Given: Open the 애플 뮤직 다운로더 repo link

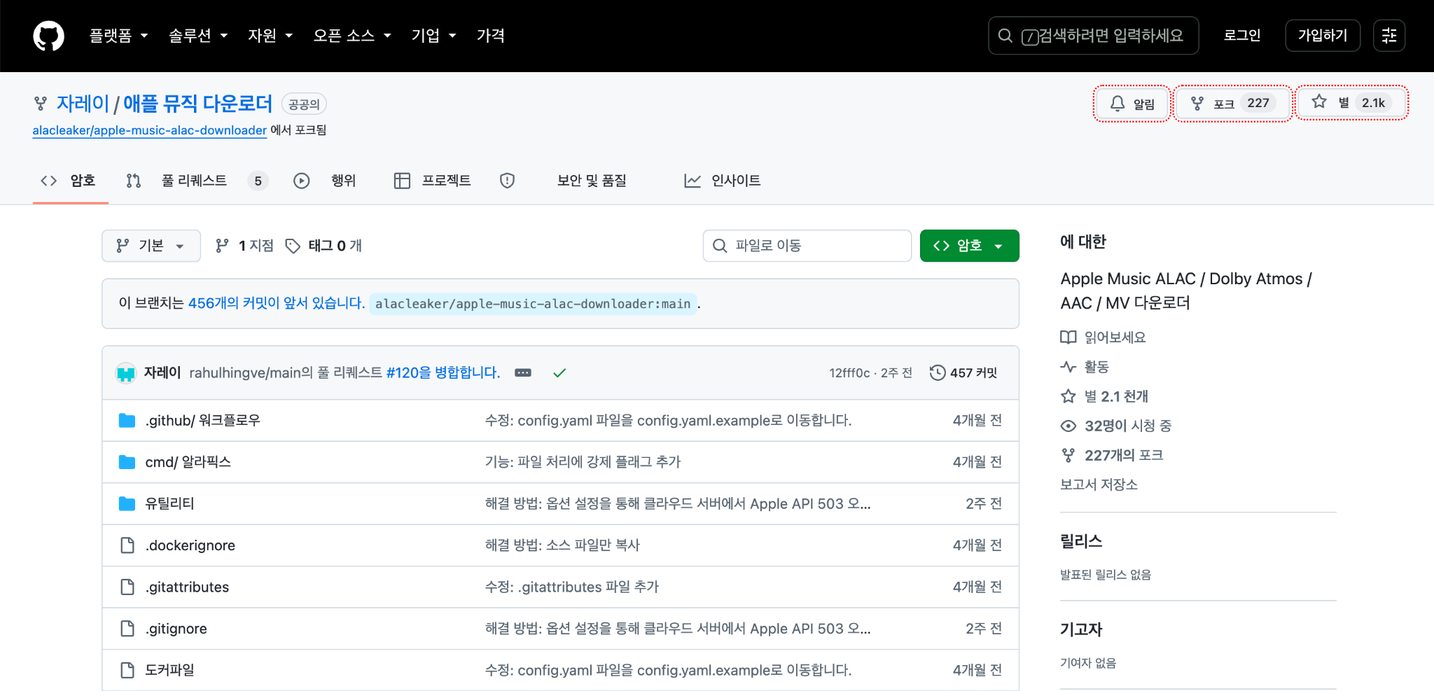Looking at the screenshot, I should [198, 103].
